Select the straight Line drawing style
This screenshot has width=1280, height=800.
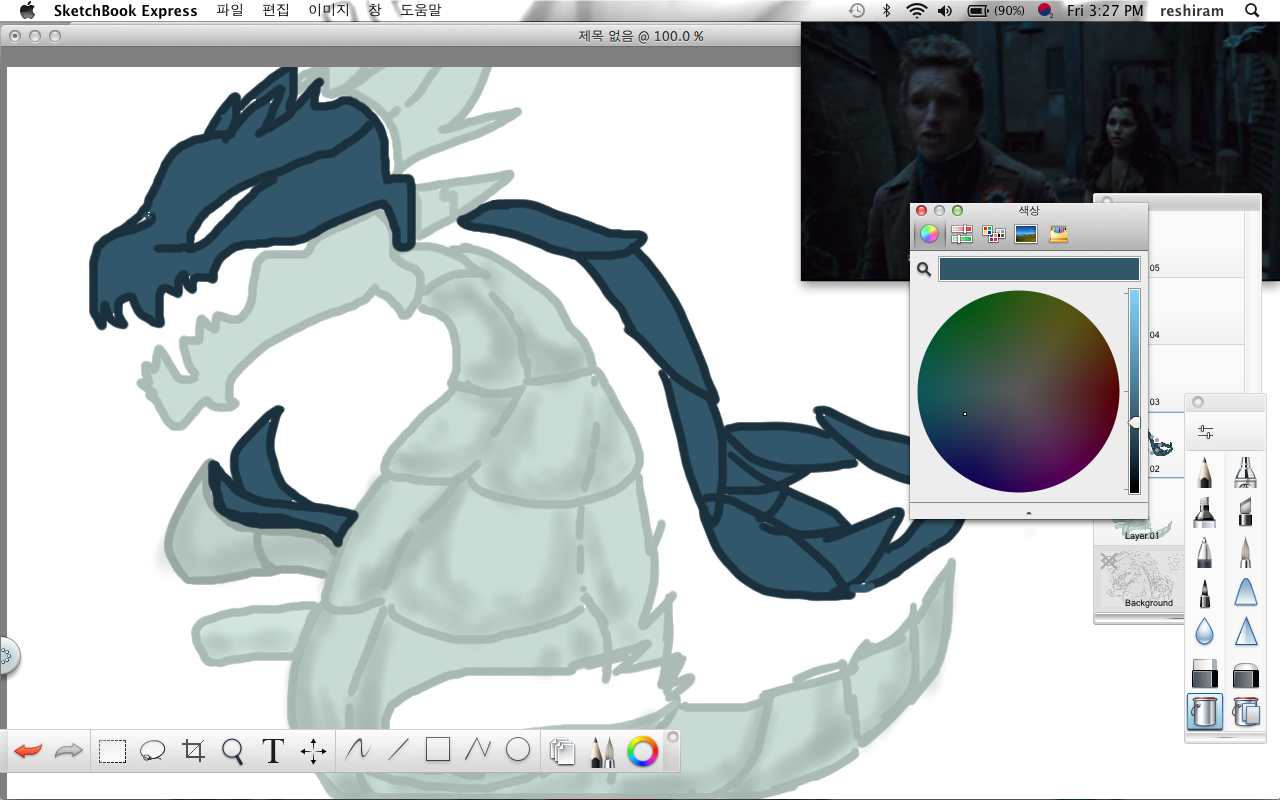[398, 750]
